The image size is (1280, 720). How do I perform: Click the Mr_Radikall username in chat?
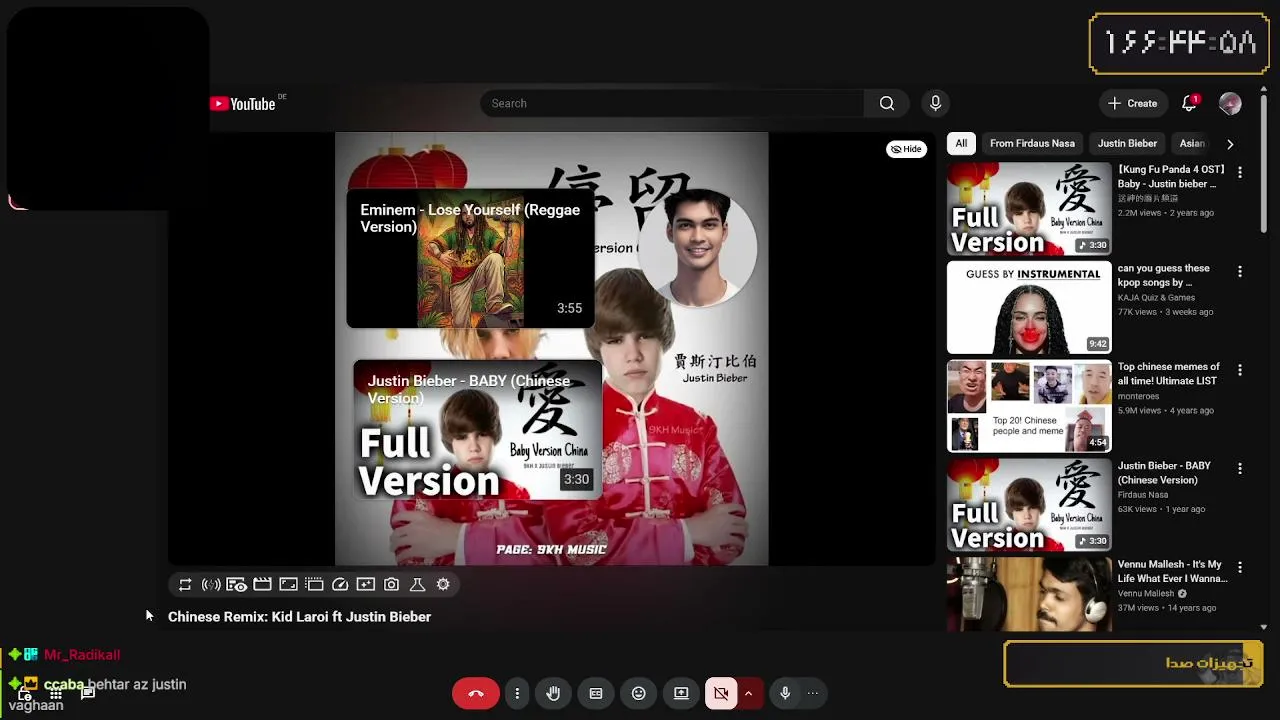tap(82, 655)
